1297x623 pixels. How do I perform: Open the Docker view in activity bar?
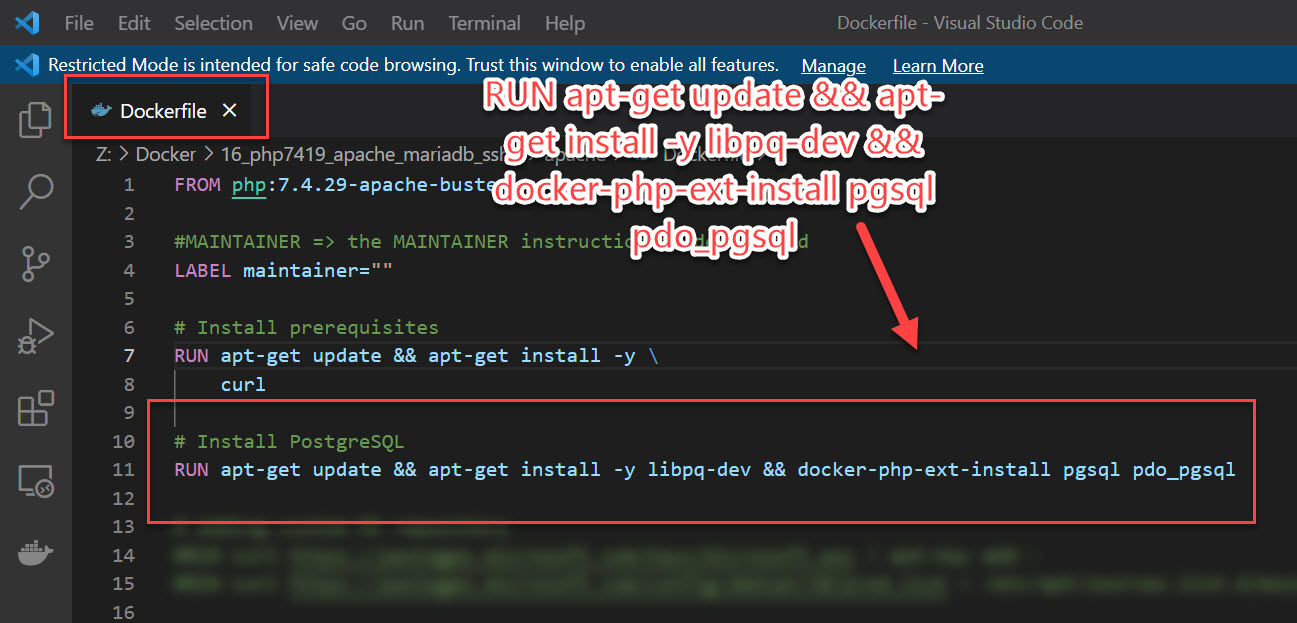(x=35, y=553)
